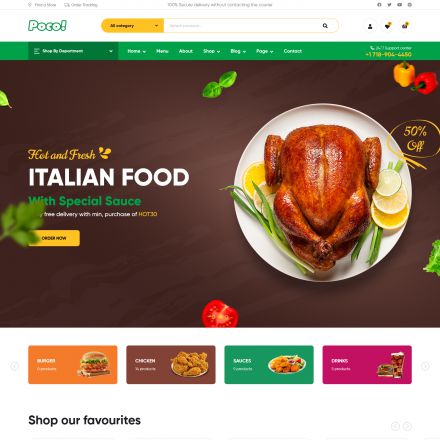Click the search products input field
Viewport: 440px width, 440px height.
(242, 26)
